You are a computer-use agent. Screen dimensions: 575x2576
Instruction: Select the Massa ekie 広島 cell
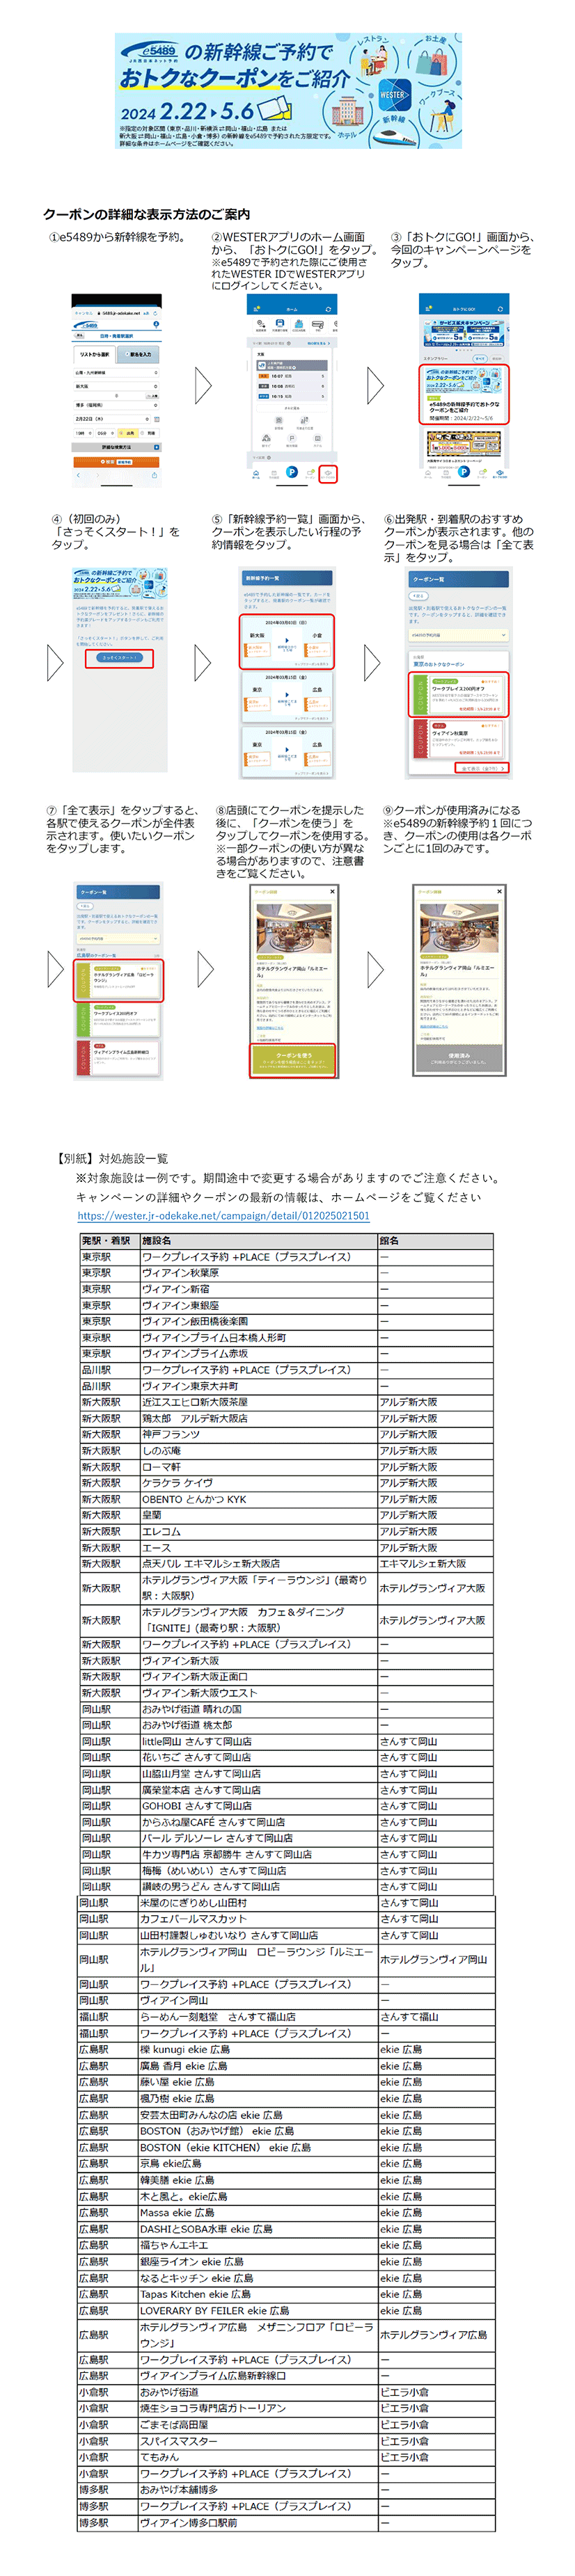[x=258, y=2213]
